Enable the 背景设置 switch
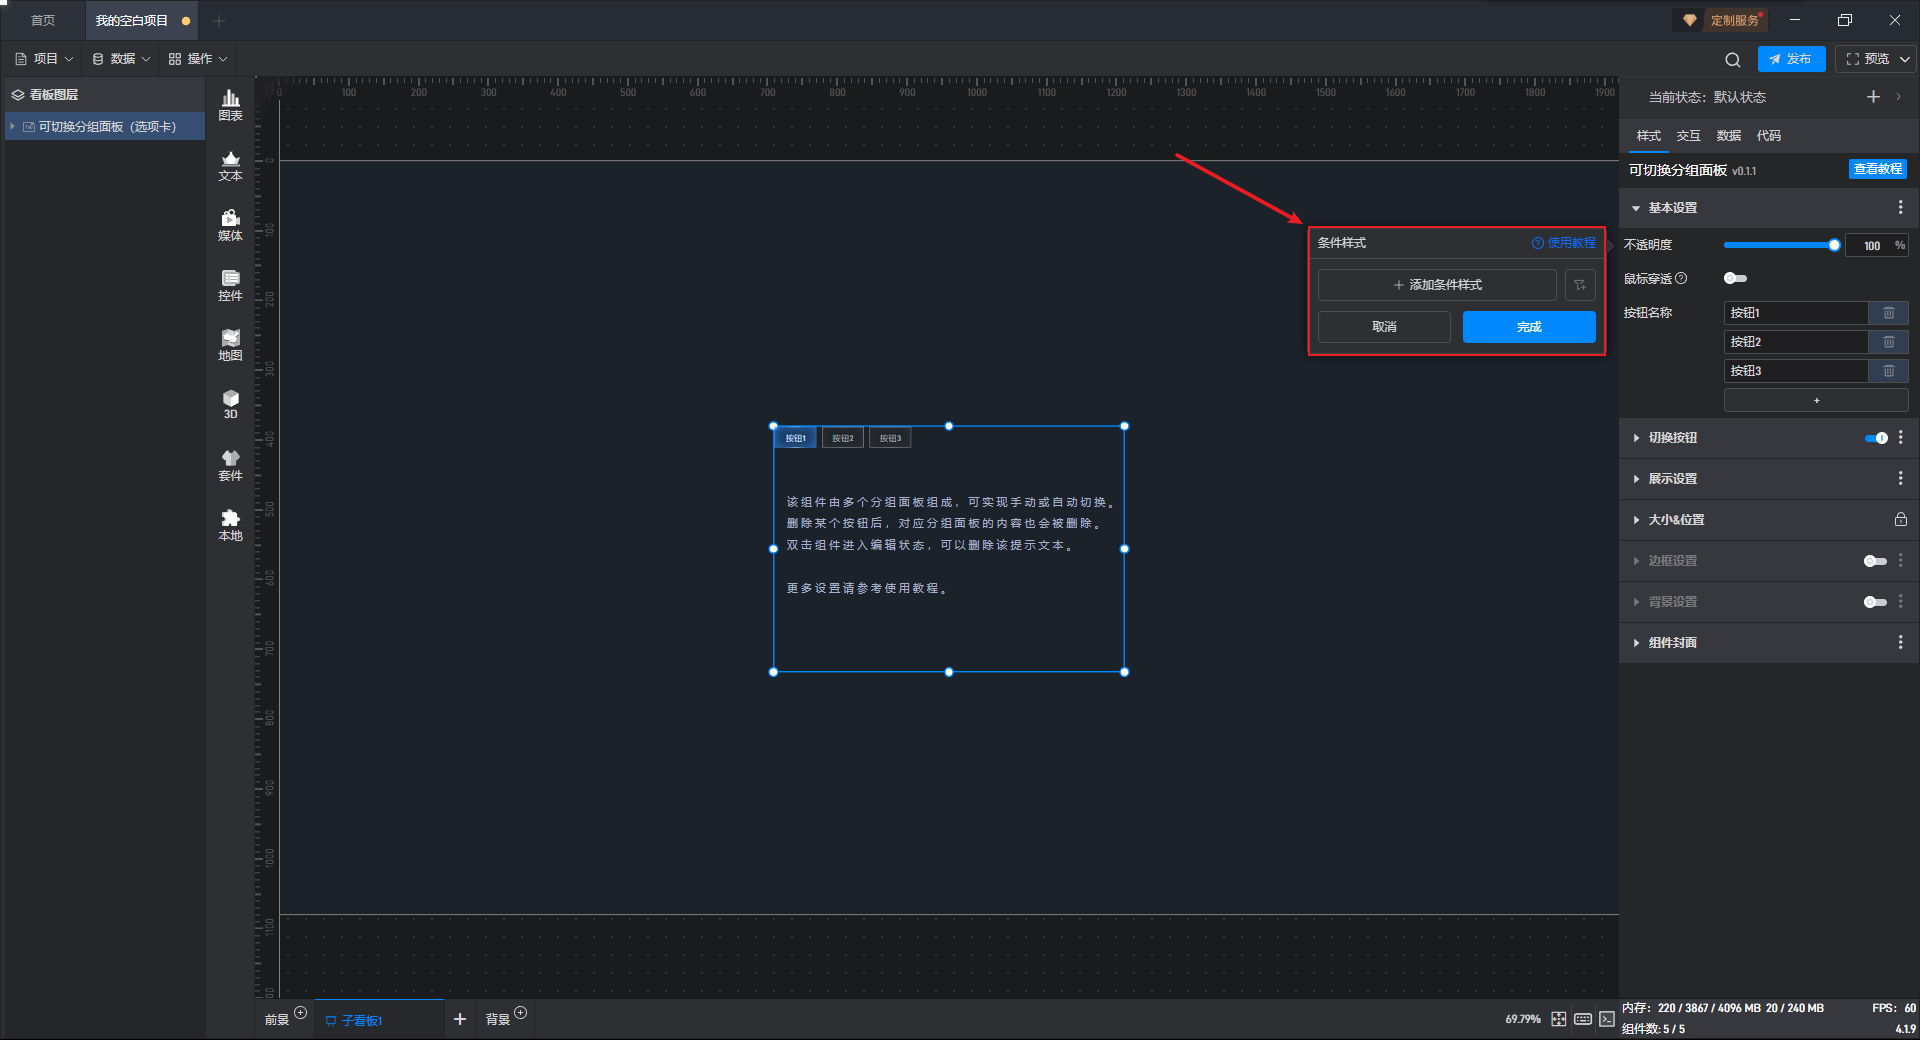The image size is (1920, 1040). pyautogui.click(x=1876, y=602)
